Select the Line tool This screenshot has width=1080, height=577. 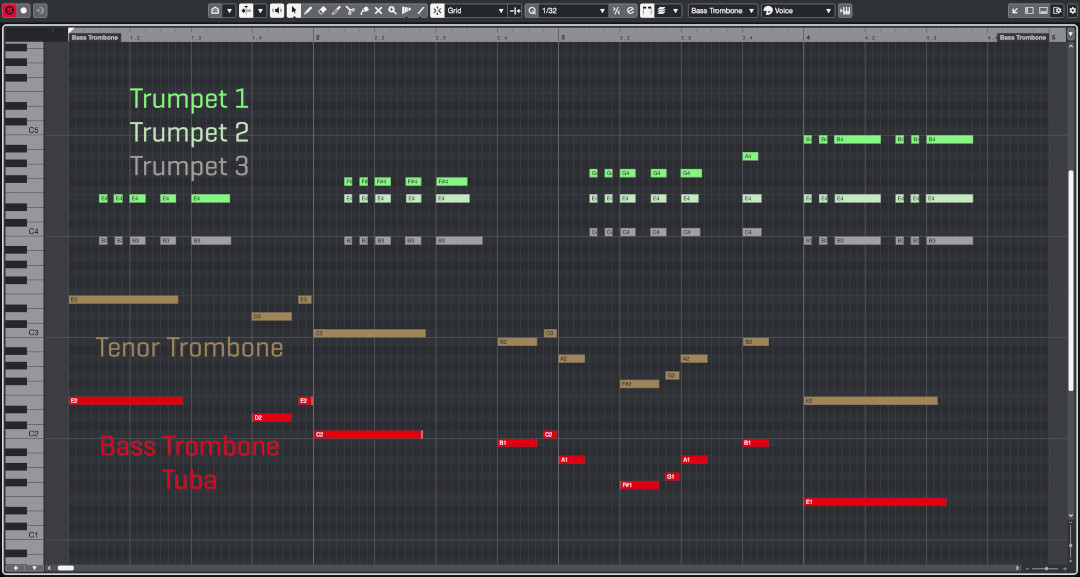point(421,10)
